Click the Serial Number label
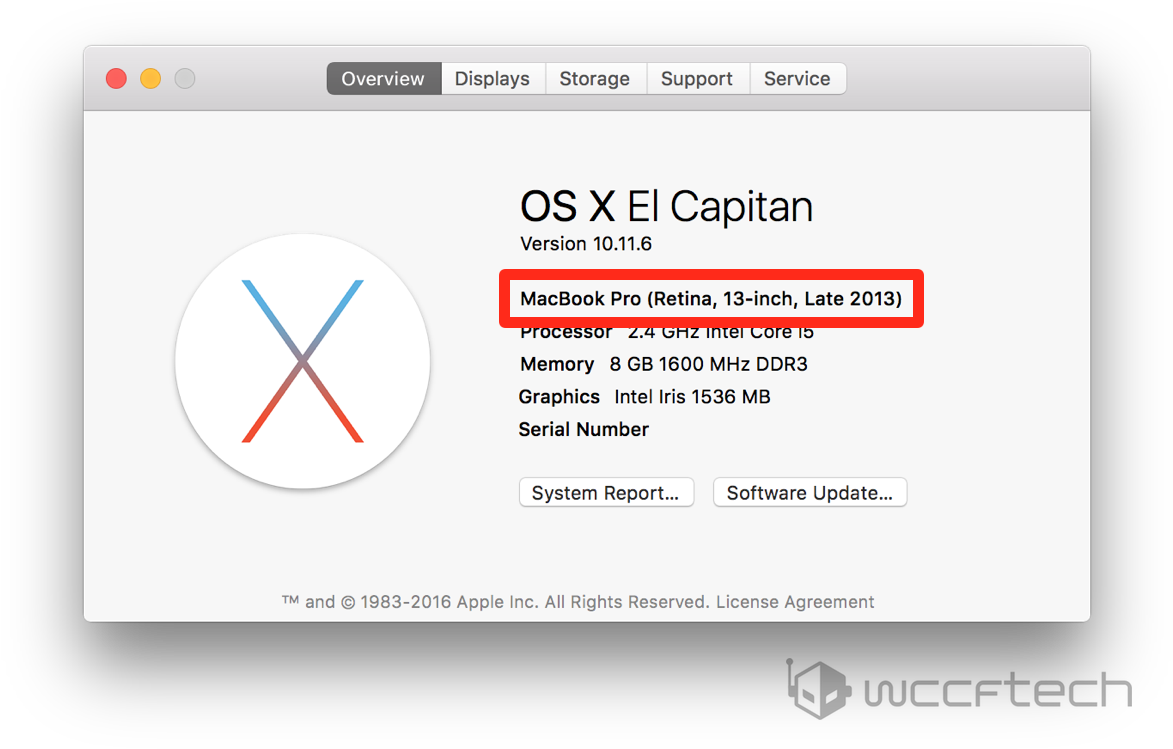 point(584,429)
